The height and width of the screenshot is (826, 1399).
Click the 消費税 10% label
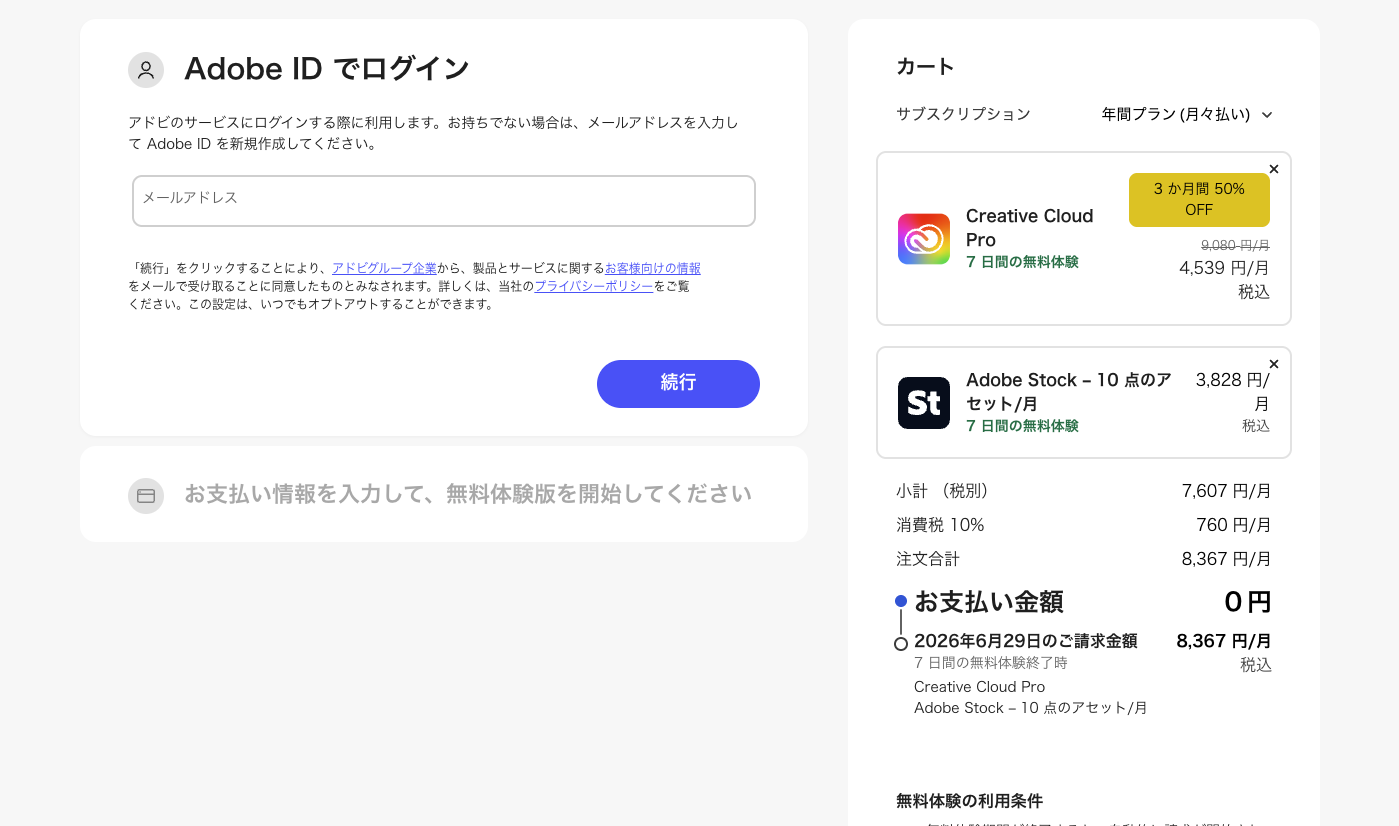(x=941, y=525)
